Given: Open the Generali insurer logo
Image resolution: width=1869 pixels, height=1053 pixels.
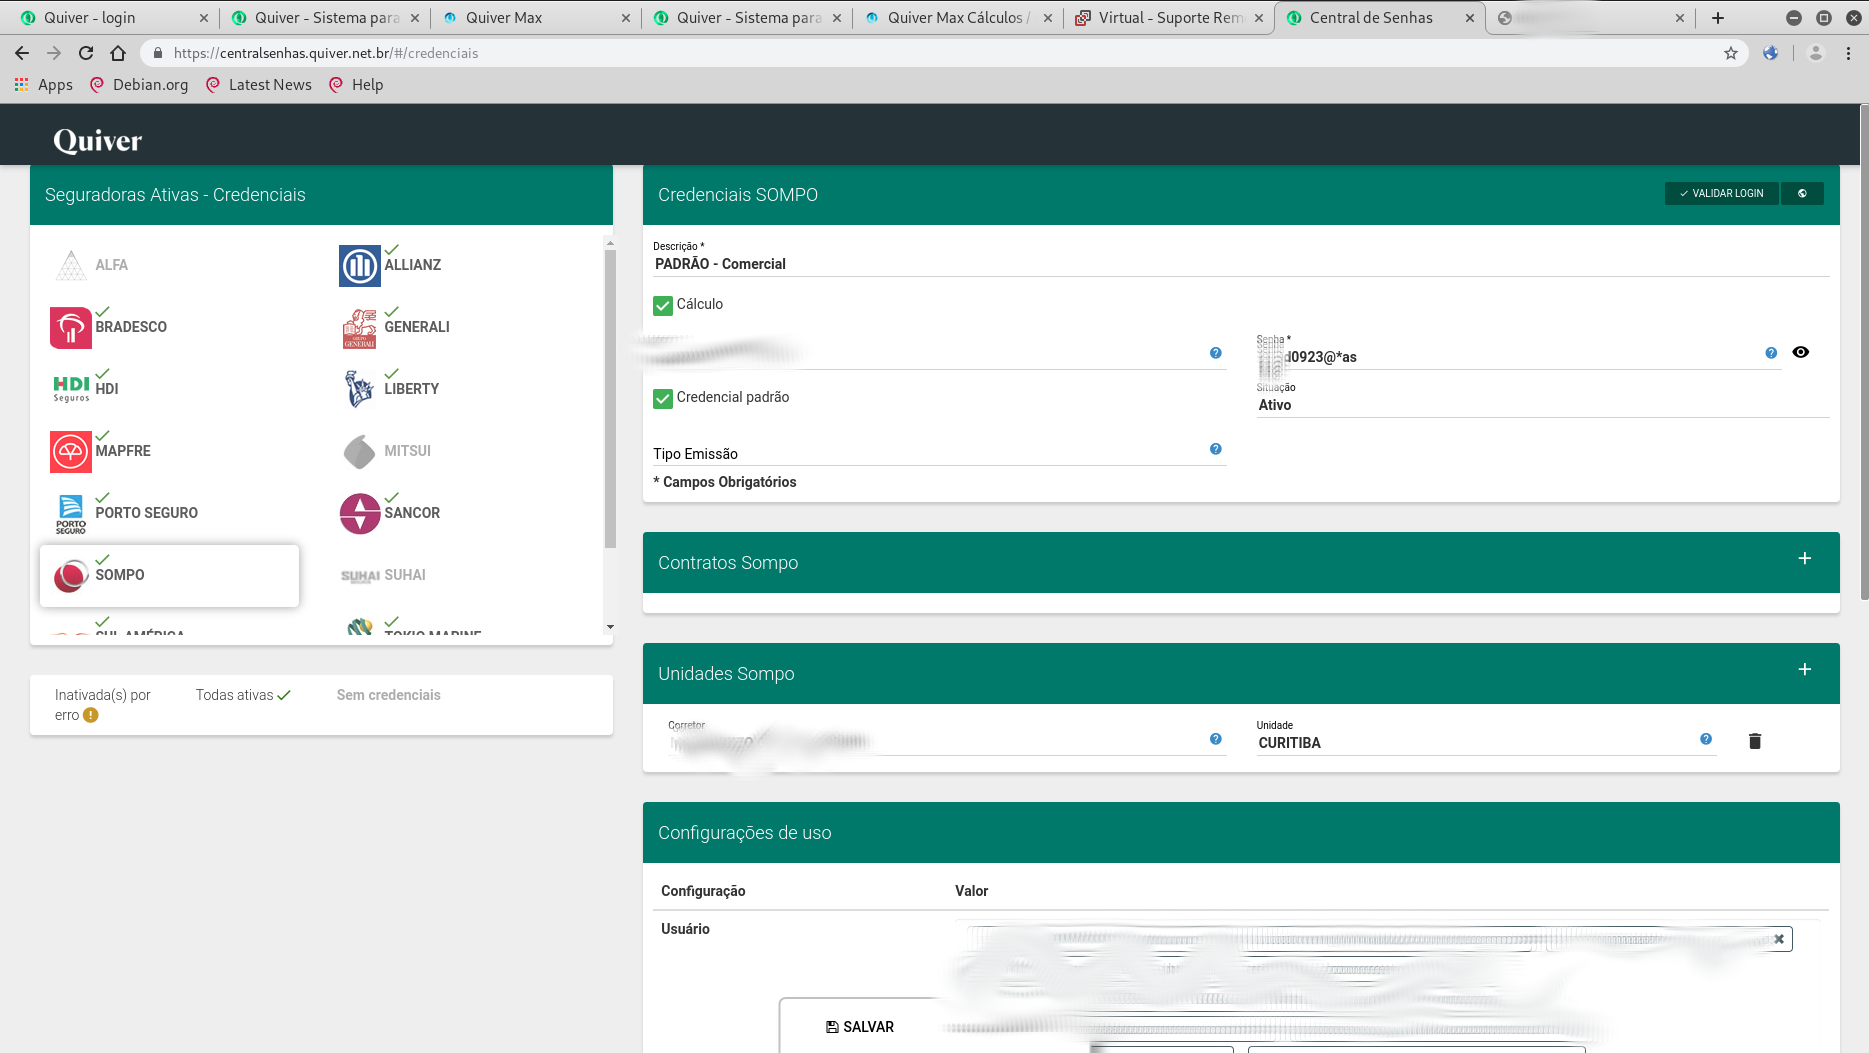Looking at the screenshot, I should click(360, 328).
